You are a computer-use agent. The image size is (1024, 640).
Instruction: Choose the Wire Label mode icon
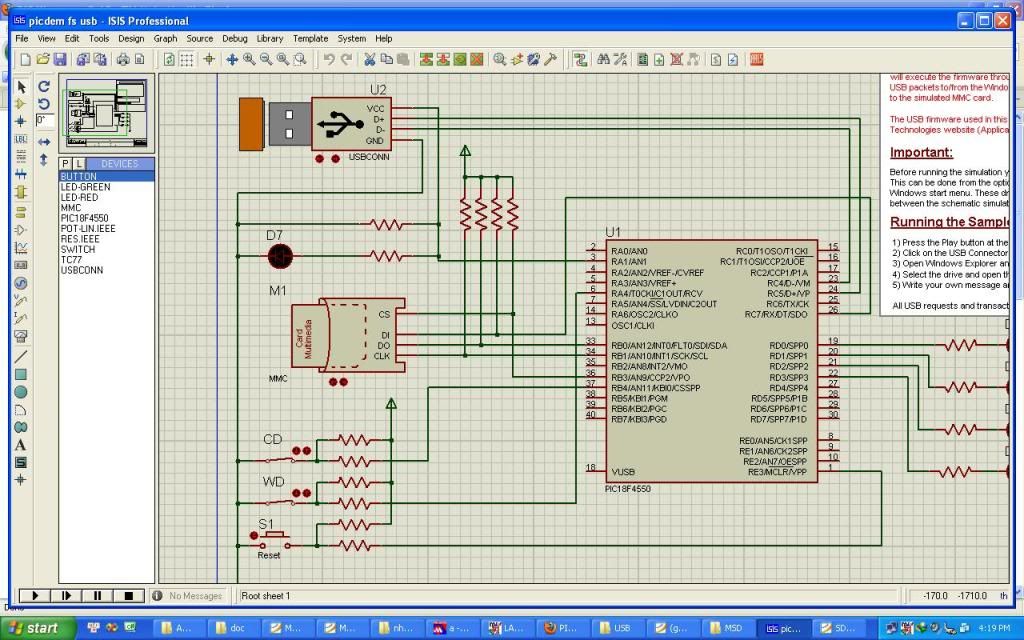21,139
